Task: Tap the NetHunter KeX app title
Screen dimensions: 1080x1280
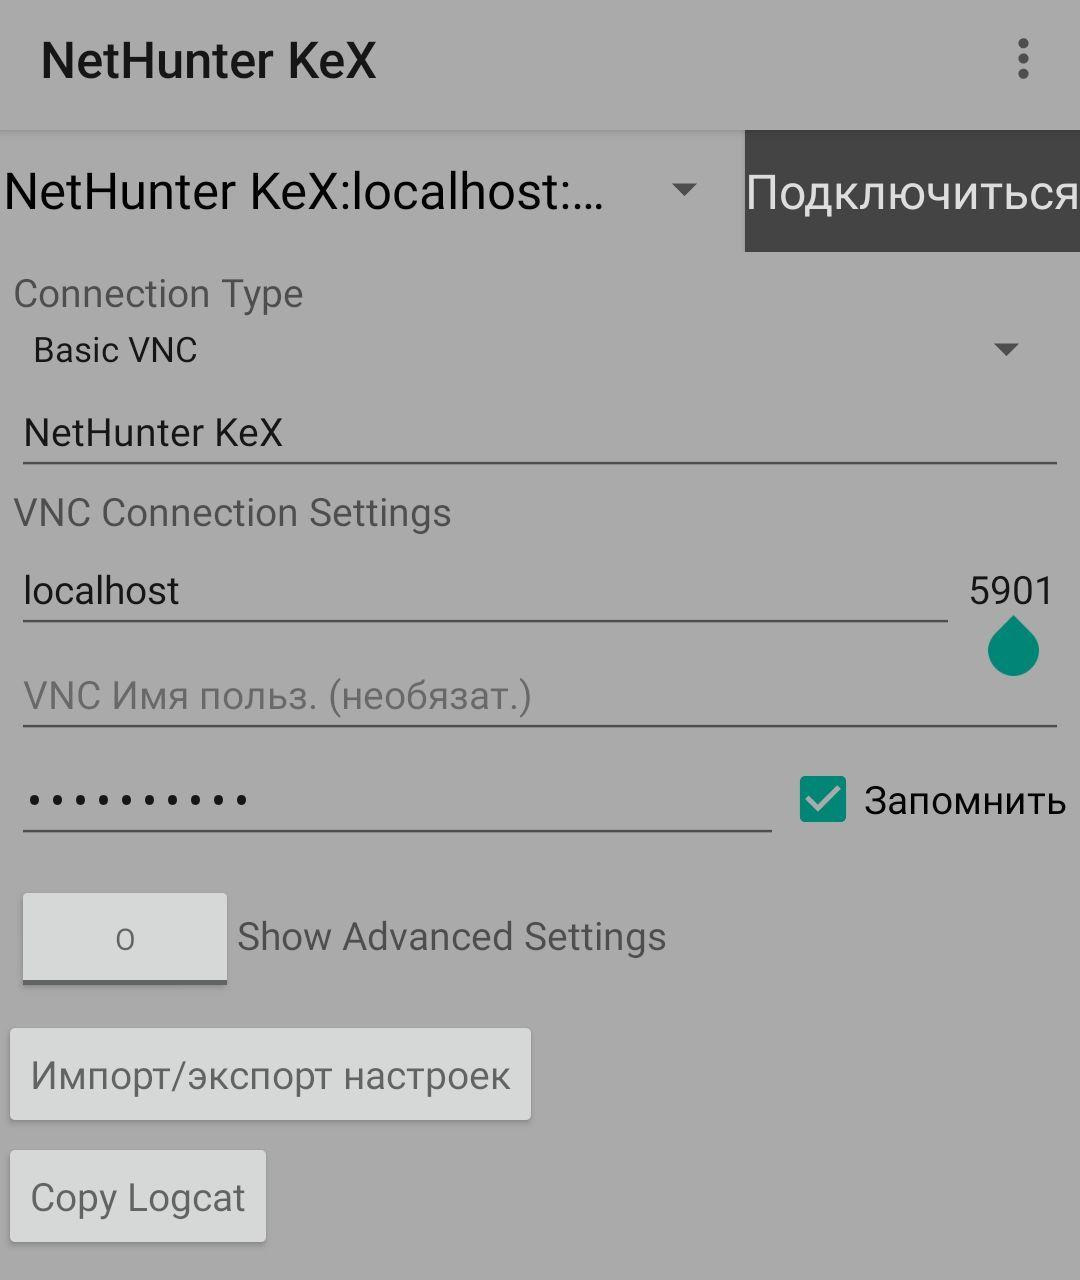Action: [x=208, y=61]
